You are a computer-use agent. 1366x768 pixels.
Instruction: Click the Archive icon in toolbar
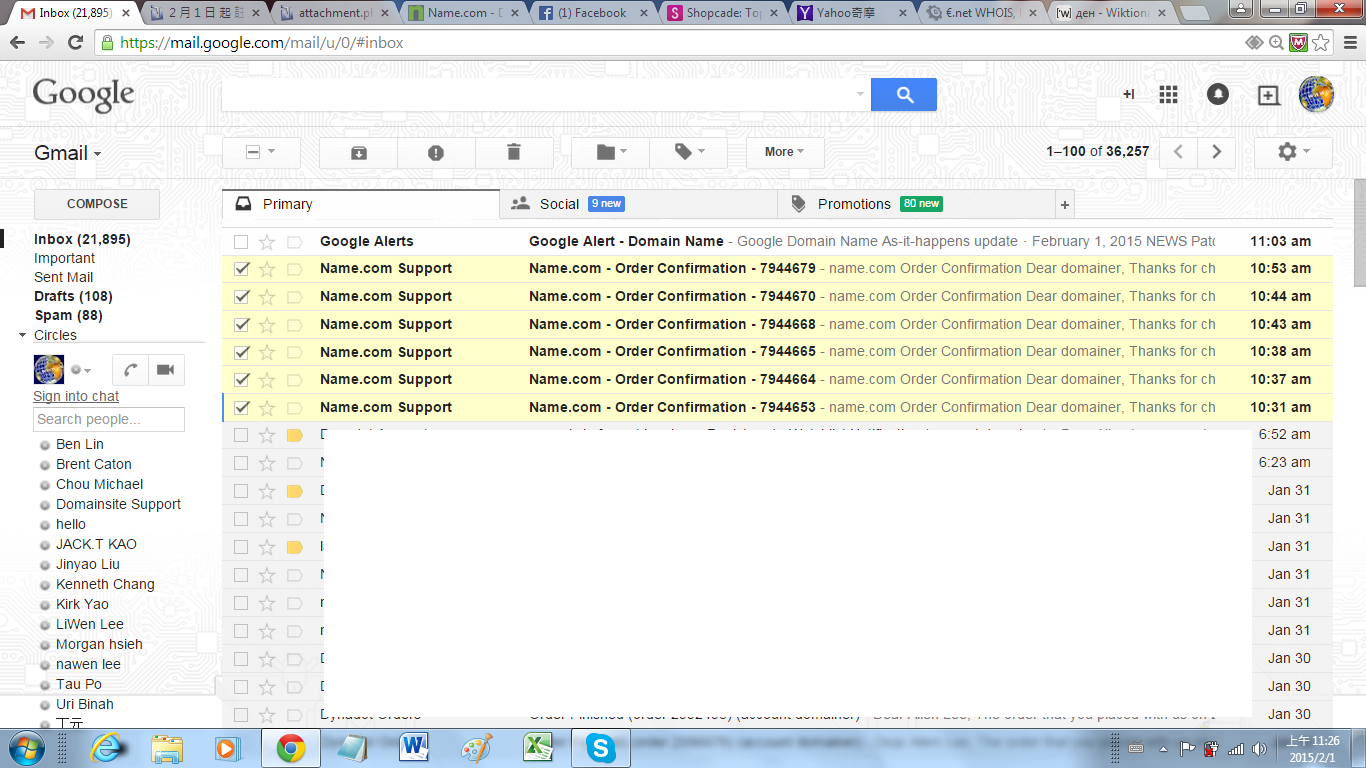pos(358,152)
